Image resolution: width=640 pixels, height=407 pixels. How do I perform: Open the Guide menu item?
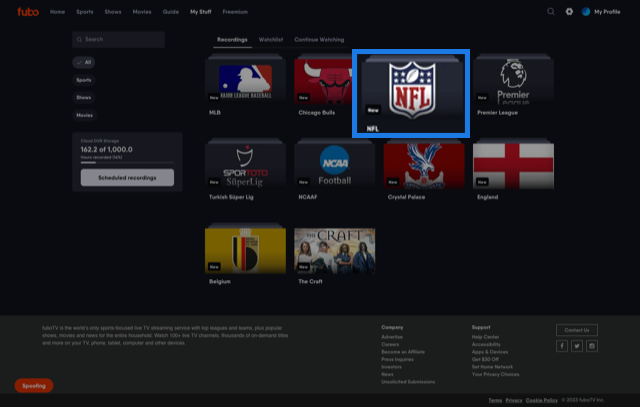tap(171, 12)
